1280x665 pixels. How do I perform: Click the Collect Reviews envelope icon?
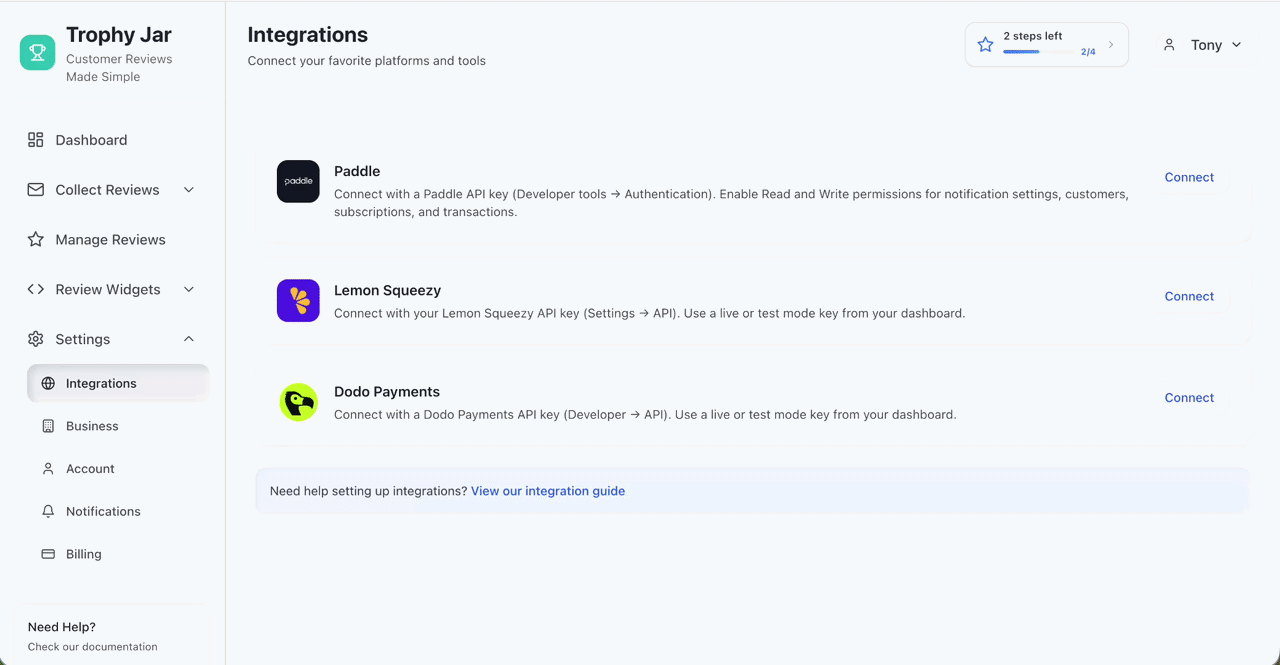[36, 190]
